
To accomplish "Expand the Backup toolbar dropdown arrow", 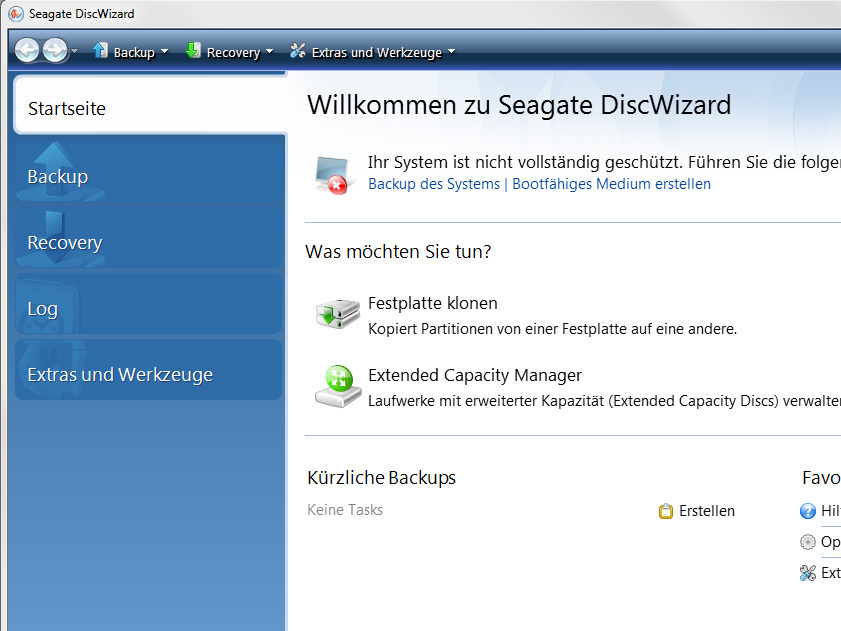I will tap(164, 52).
